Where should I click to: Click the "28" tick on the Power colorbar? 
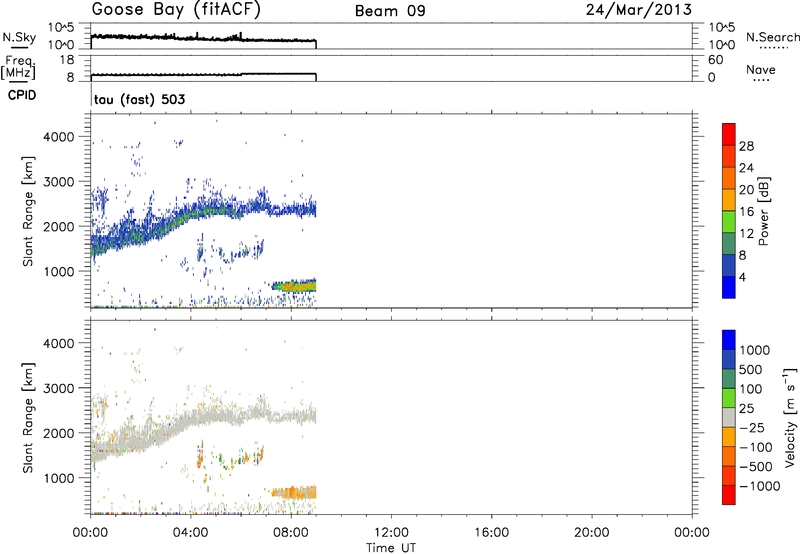point(746,146)
